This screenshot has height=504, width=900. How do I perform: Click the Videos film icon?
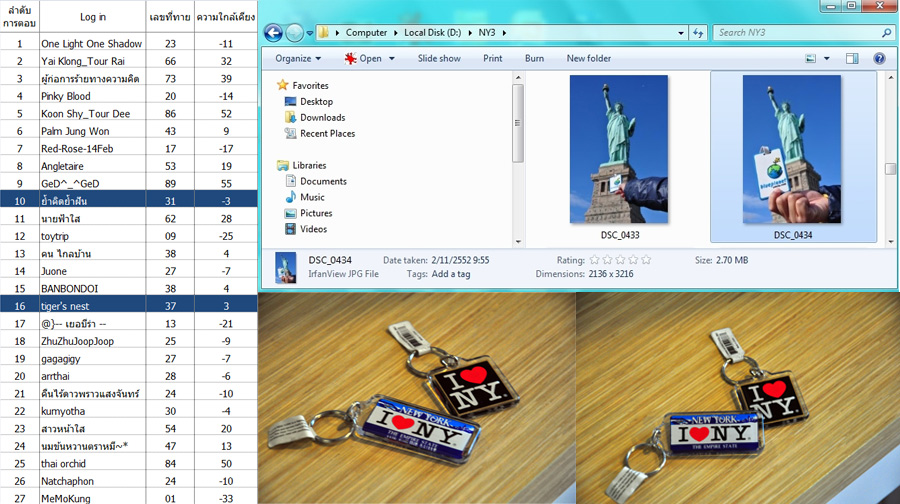[x=290, y=229]
